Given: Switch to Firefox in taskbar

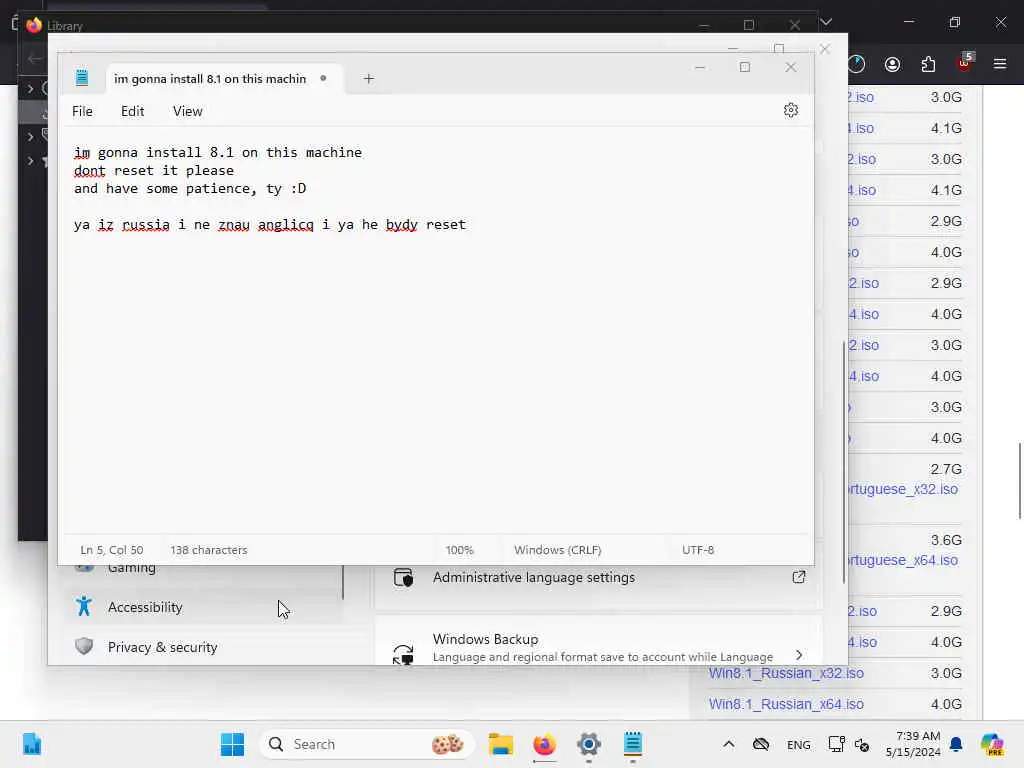Looking at the screenshot, I should click(545, 744).
